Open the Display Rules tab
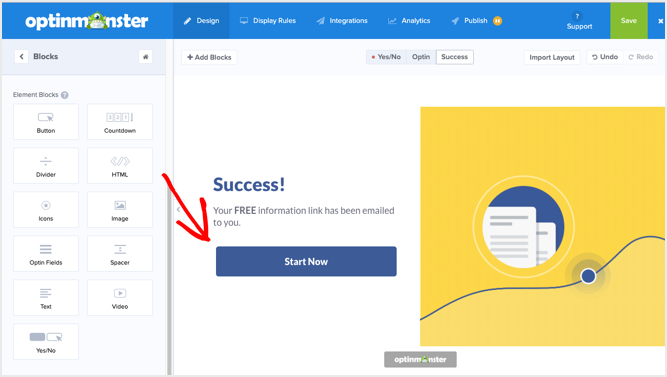Screen dimensions: 667x377 [268, 21]
